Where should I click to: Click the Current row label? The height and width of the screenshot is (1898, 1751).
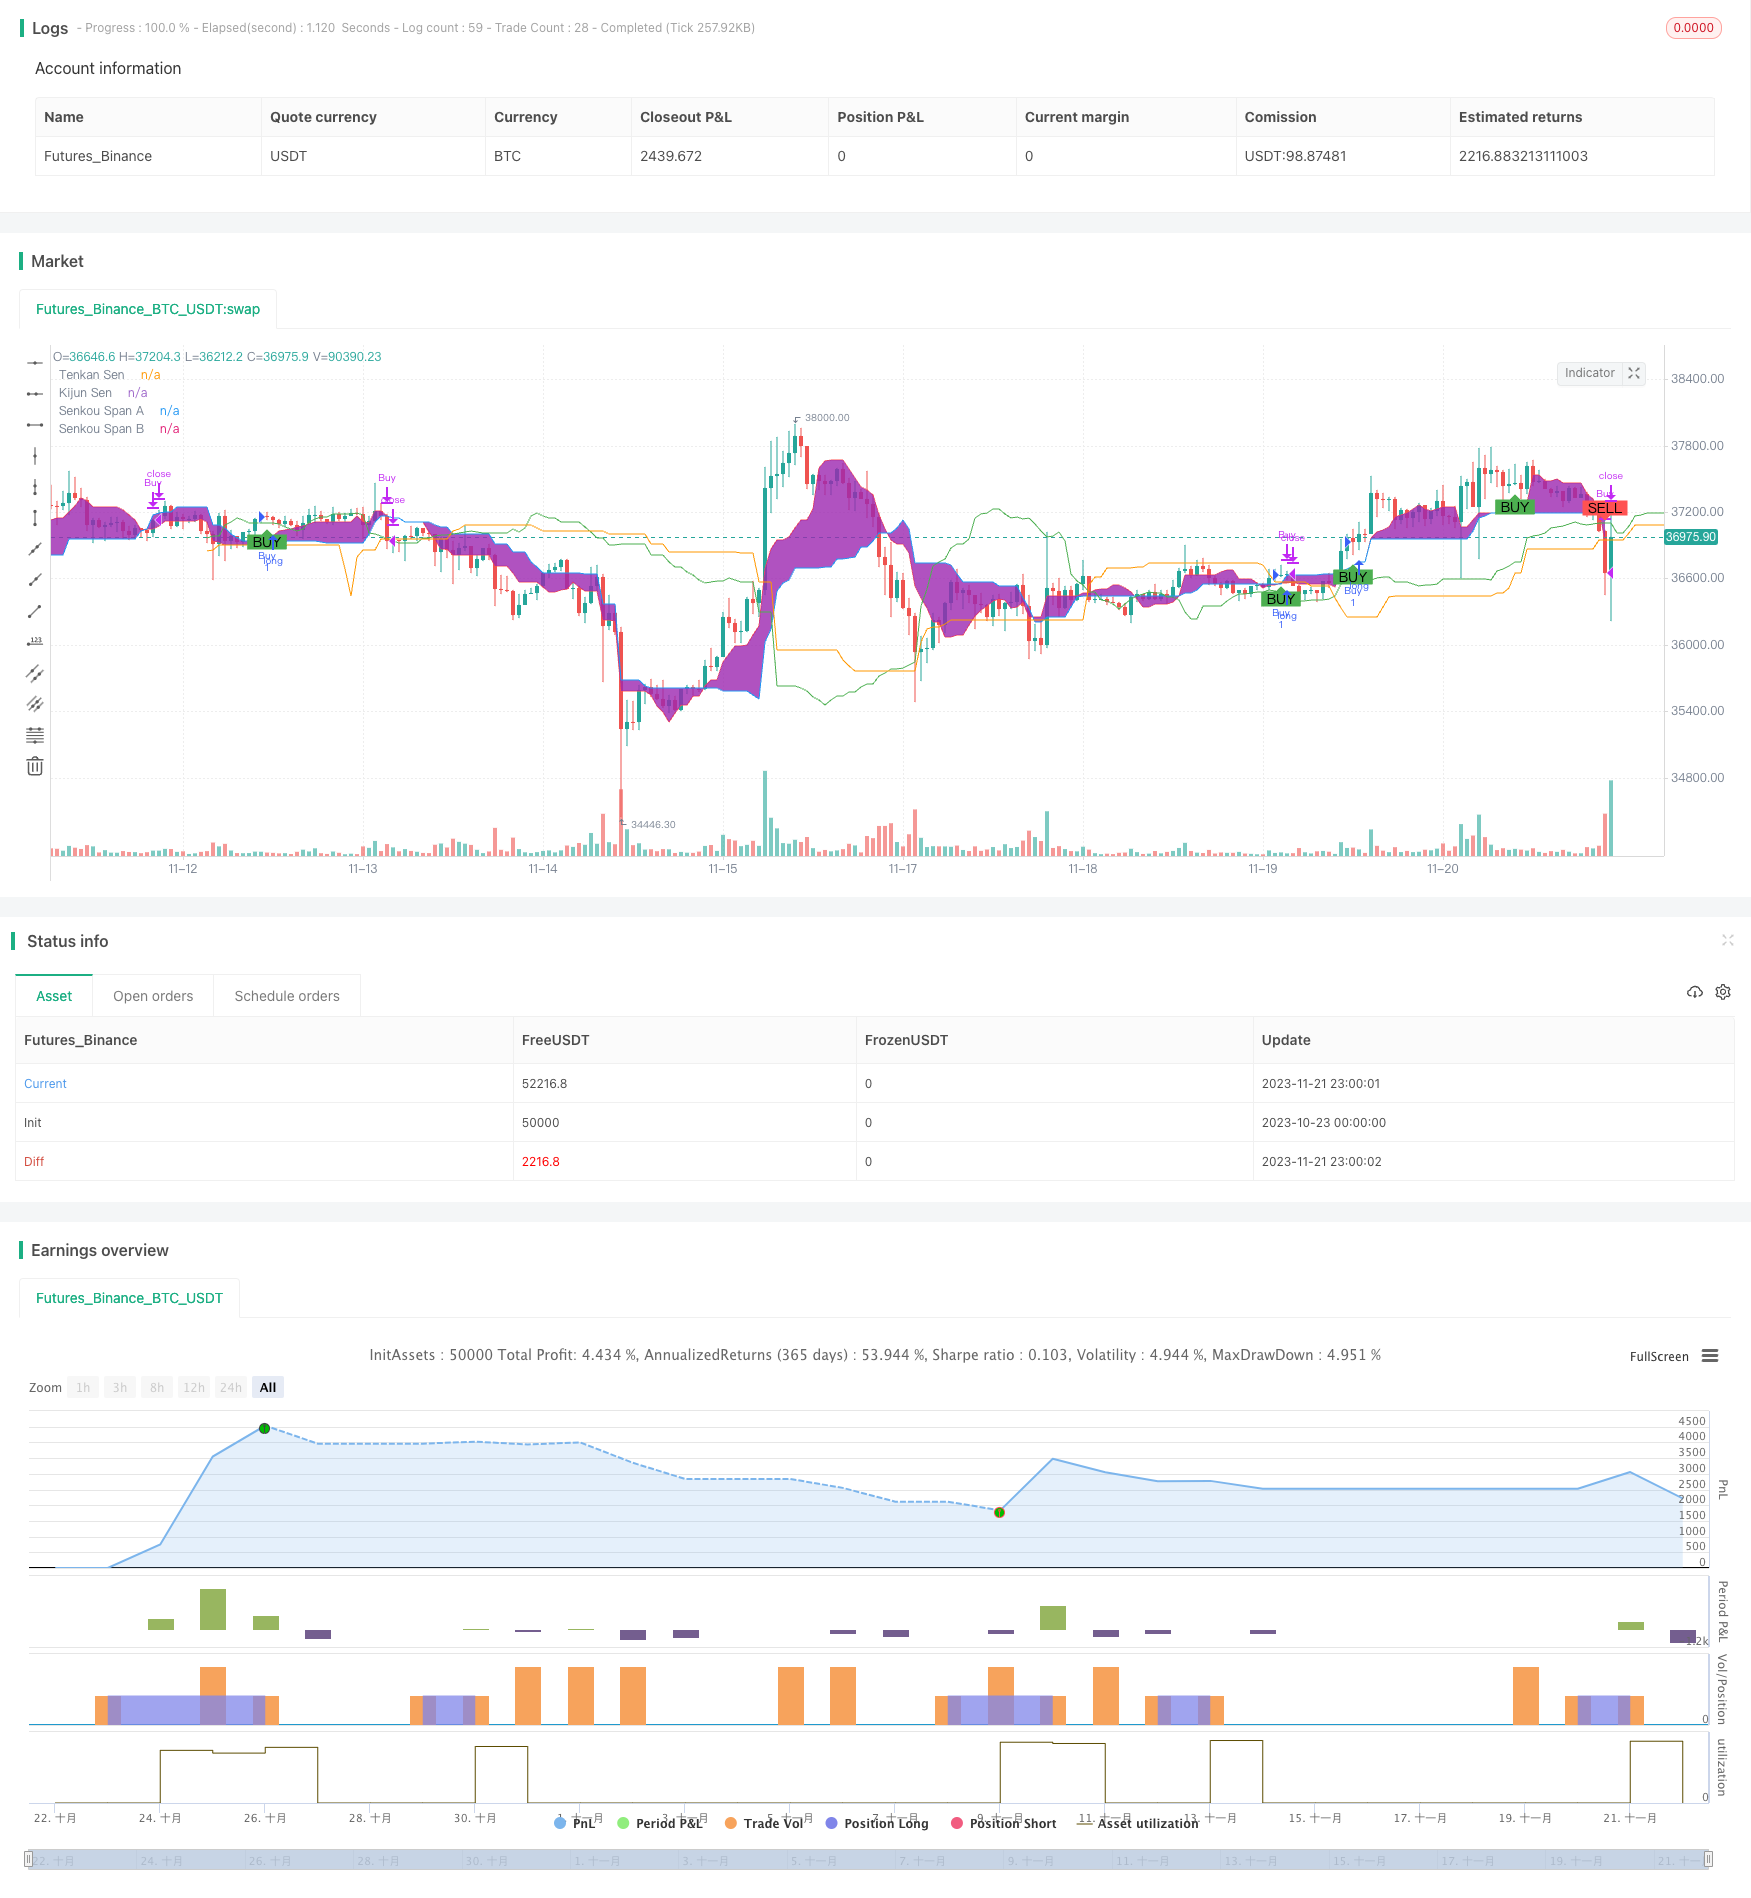(x=45, y=1084)
